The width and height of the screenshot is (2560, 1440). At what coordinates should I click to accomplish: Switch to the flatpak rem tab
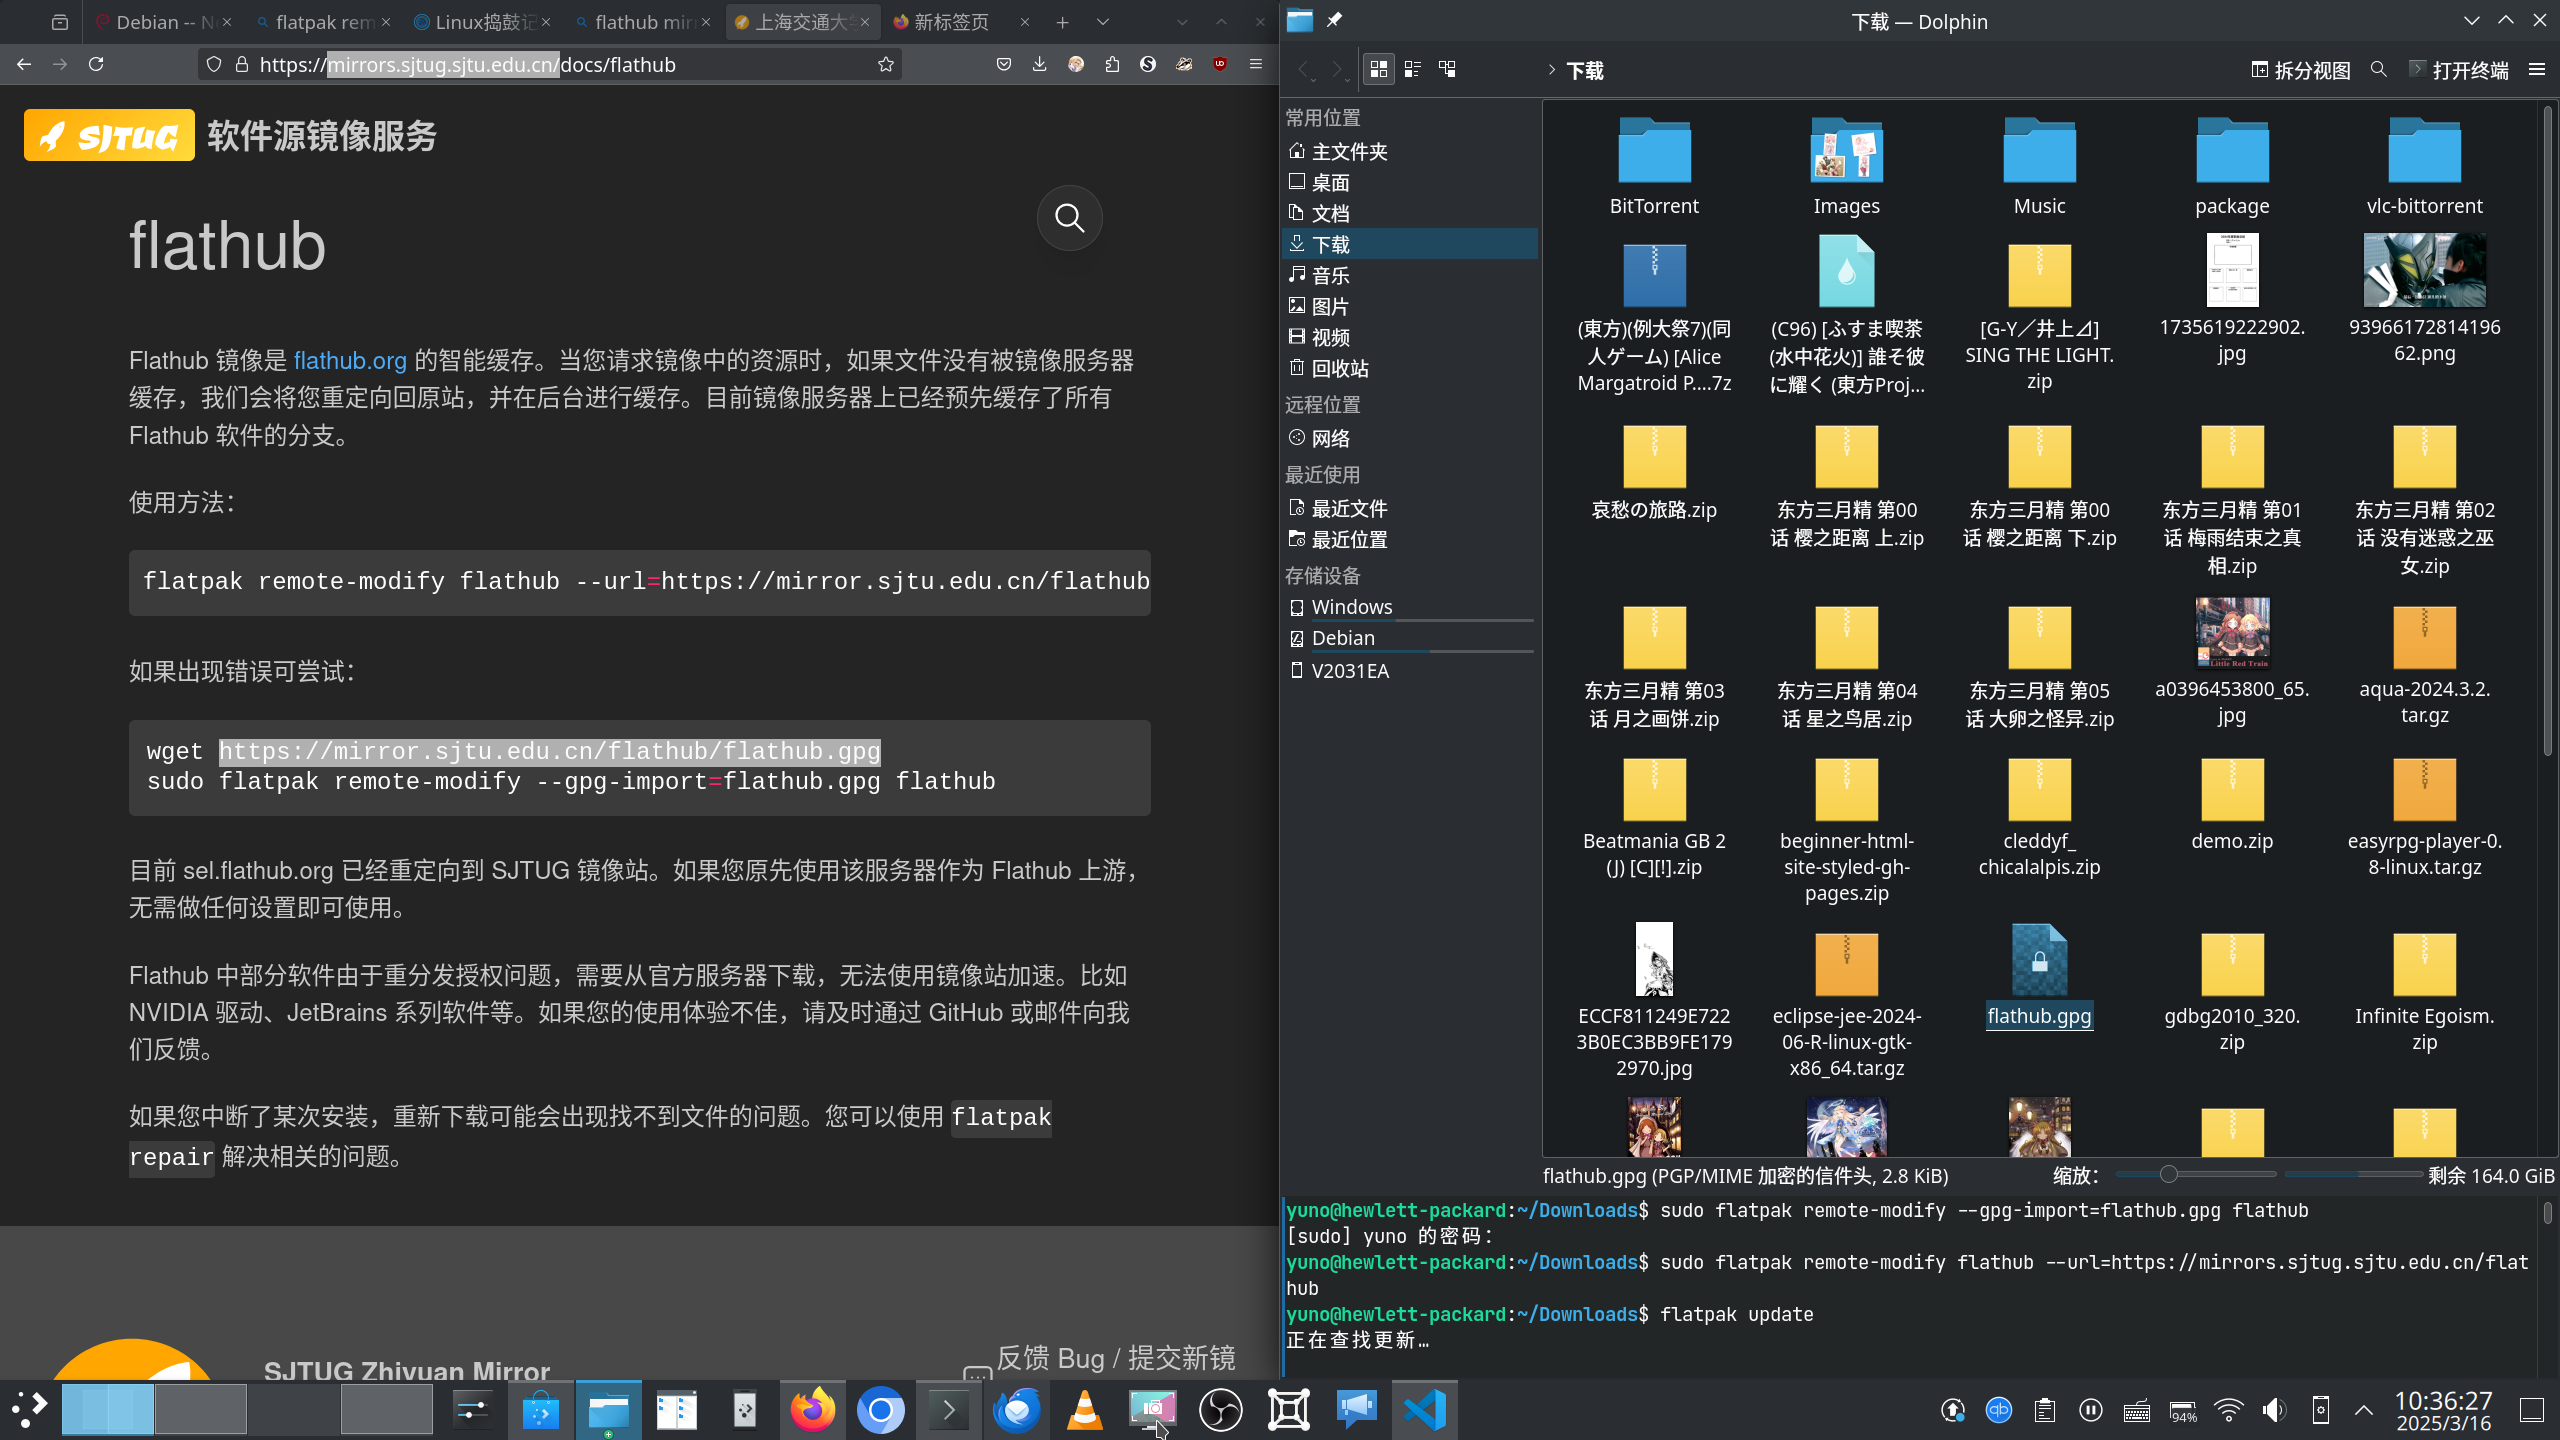point(322,22)
